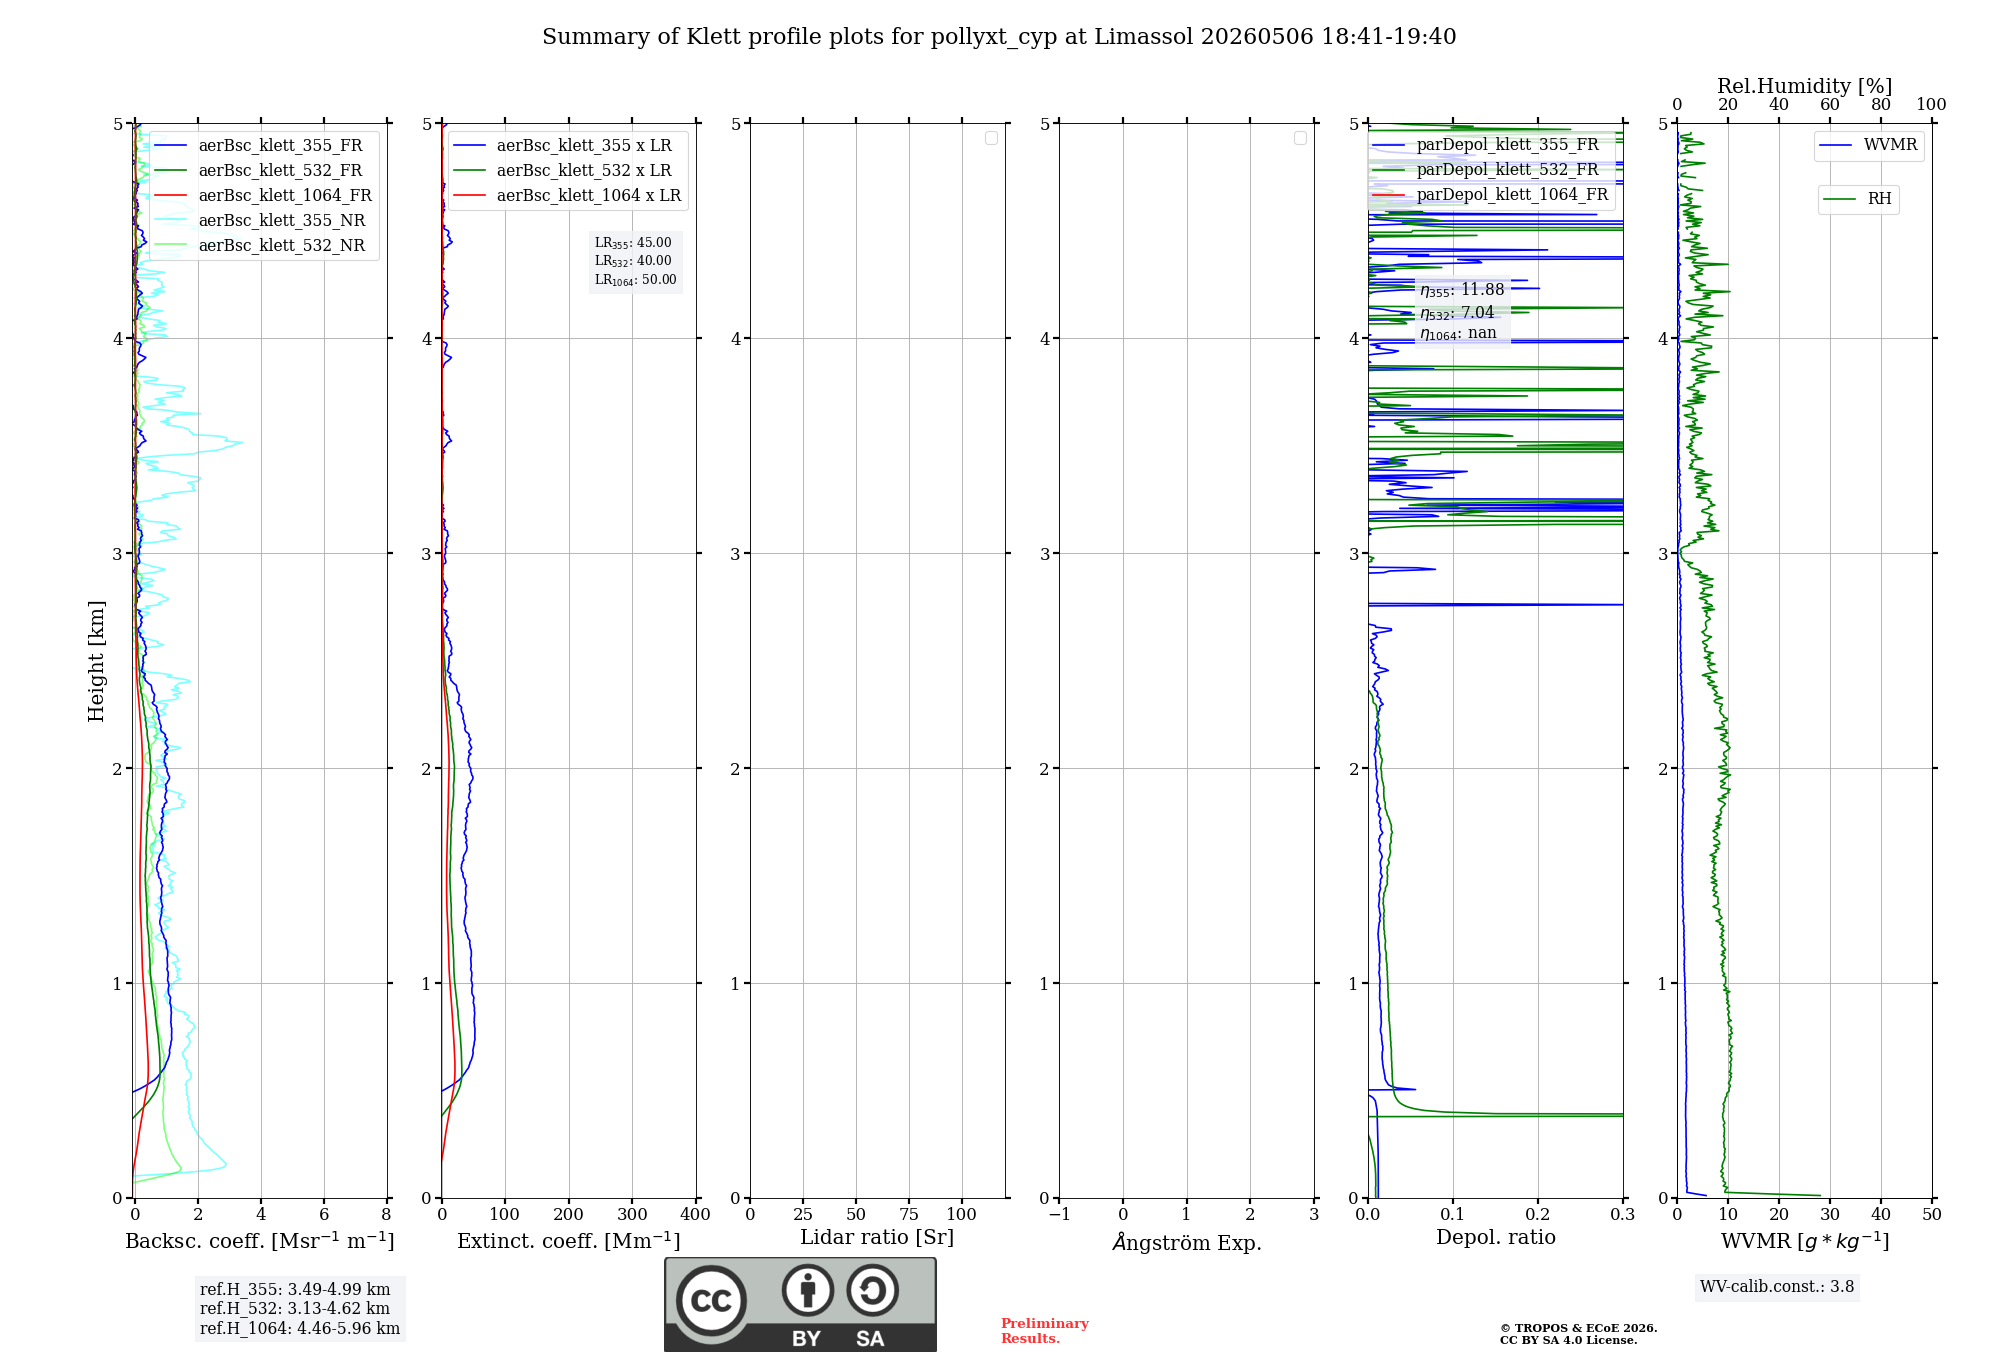The image size is (2000, 1360).
Task: Click the BY attribution person icon
Action: coord(808,1290)
